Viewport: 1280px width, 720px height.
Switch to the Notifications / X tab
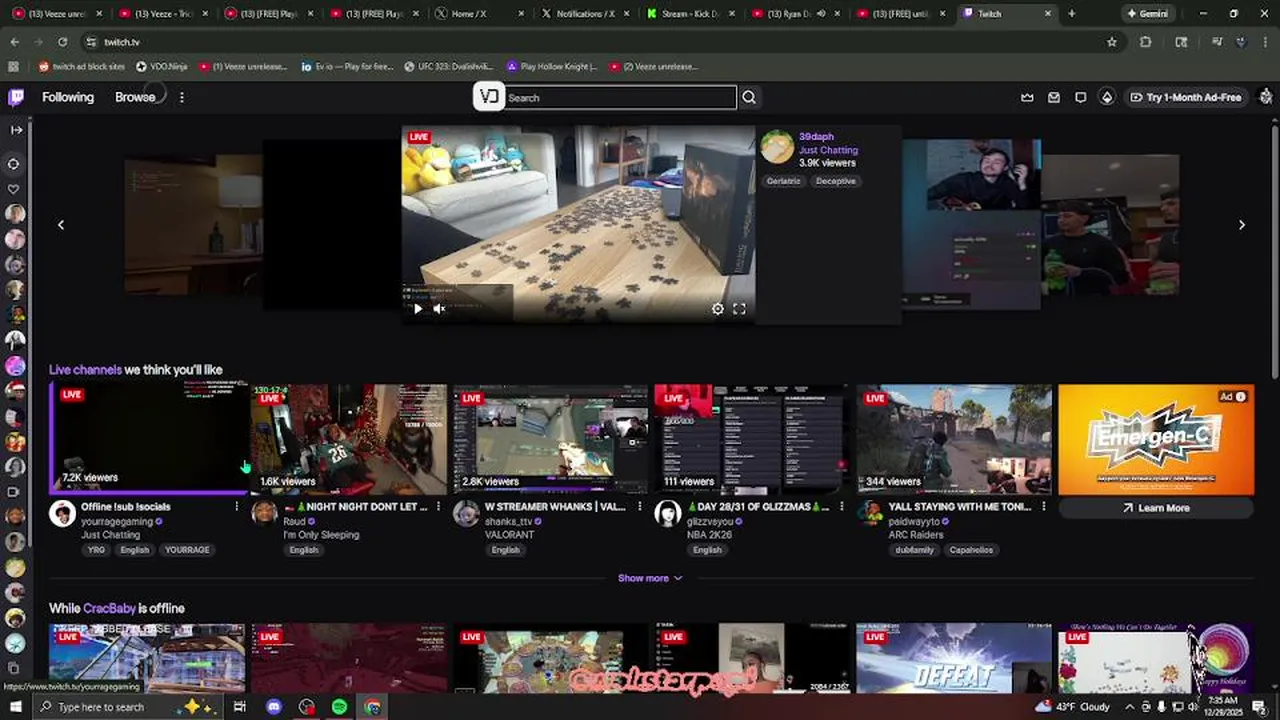pyautogui.click(x=585, y=14)
